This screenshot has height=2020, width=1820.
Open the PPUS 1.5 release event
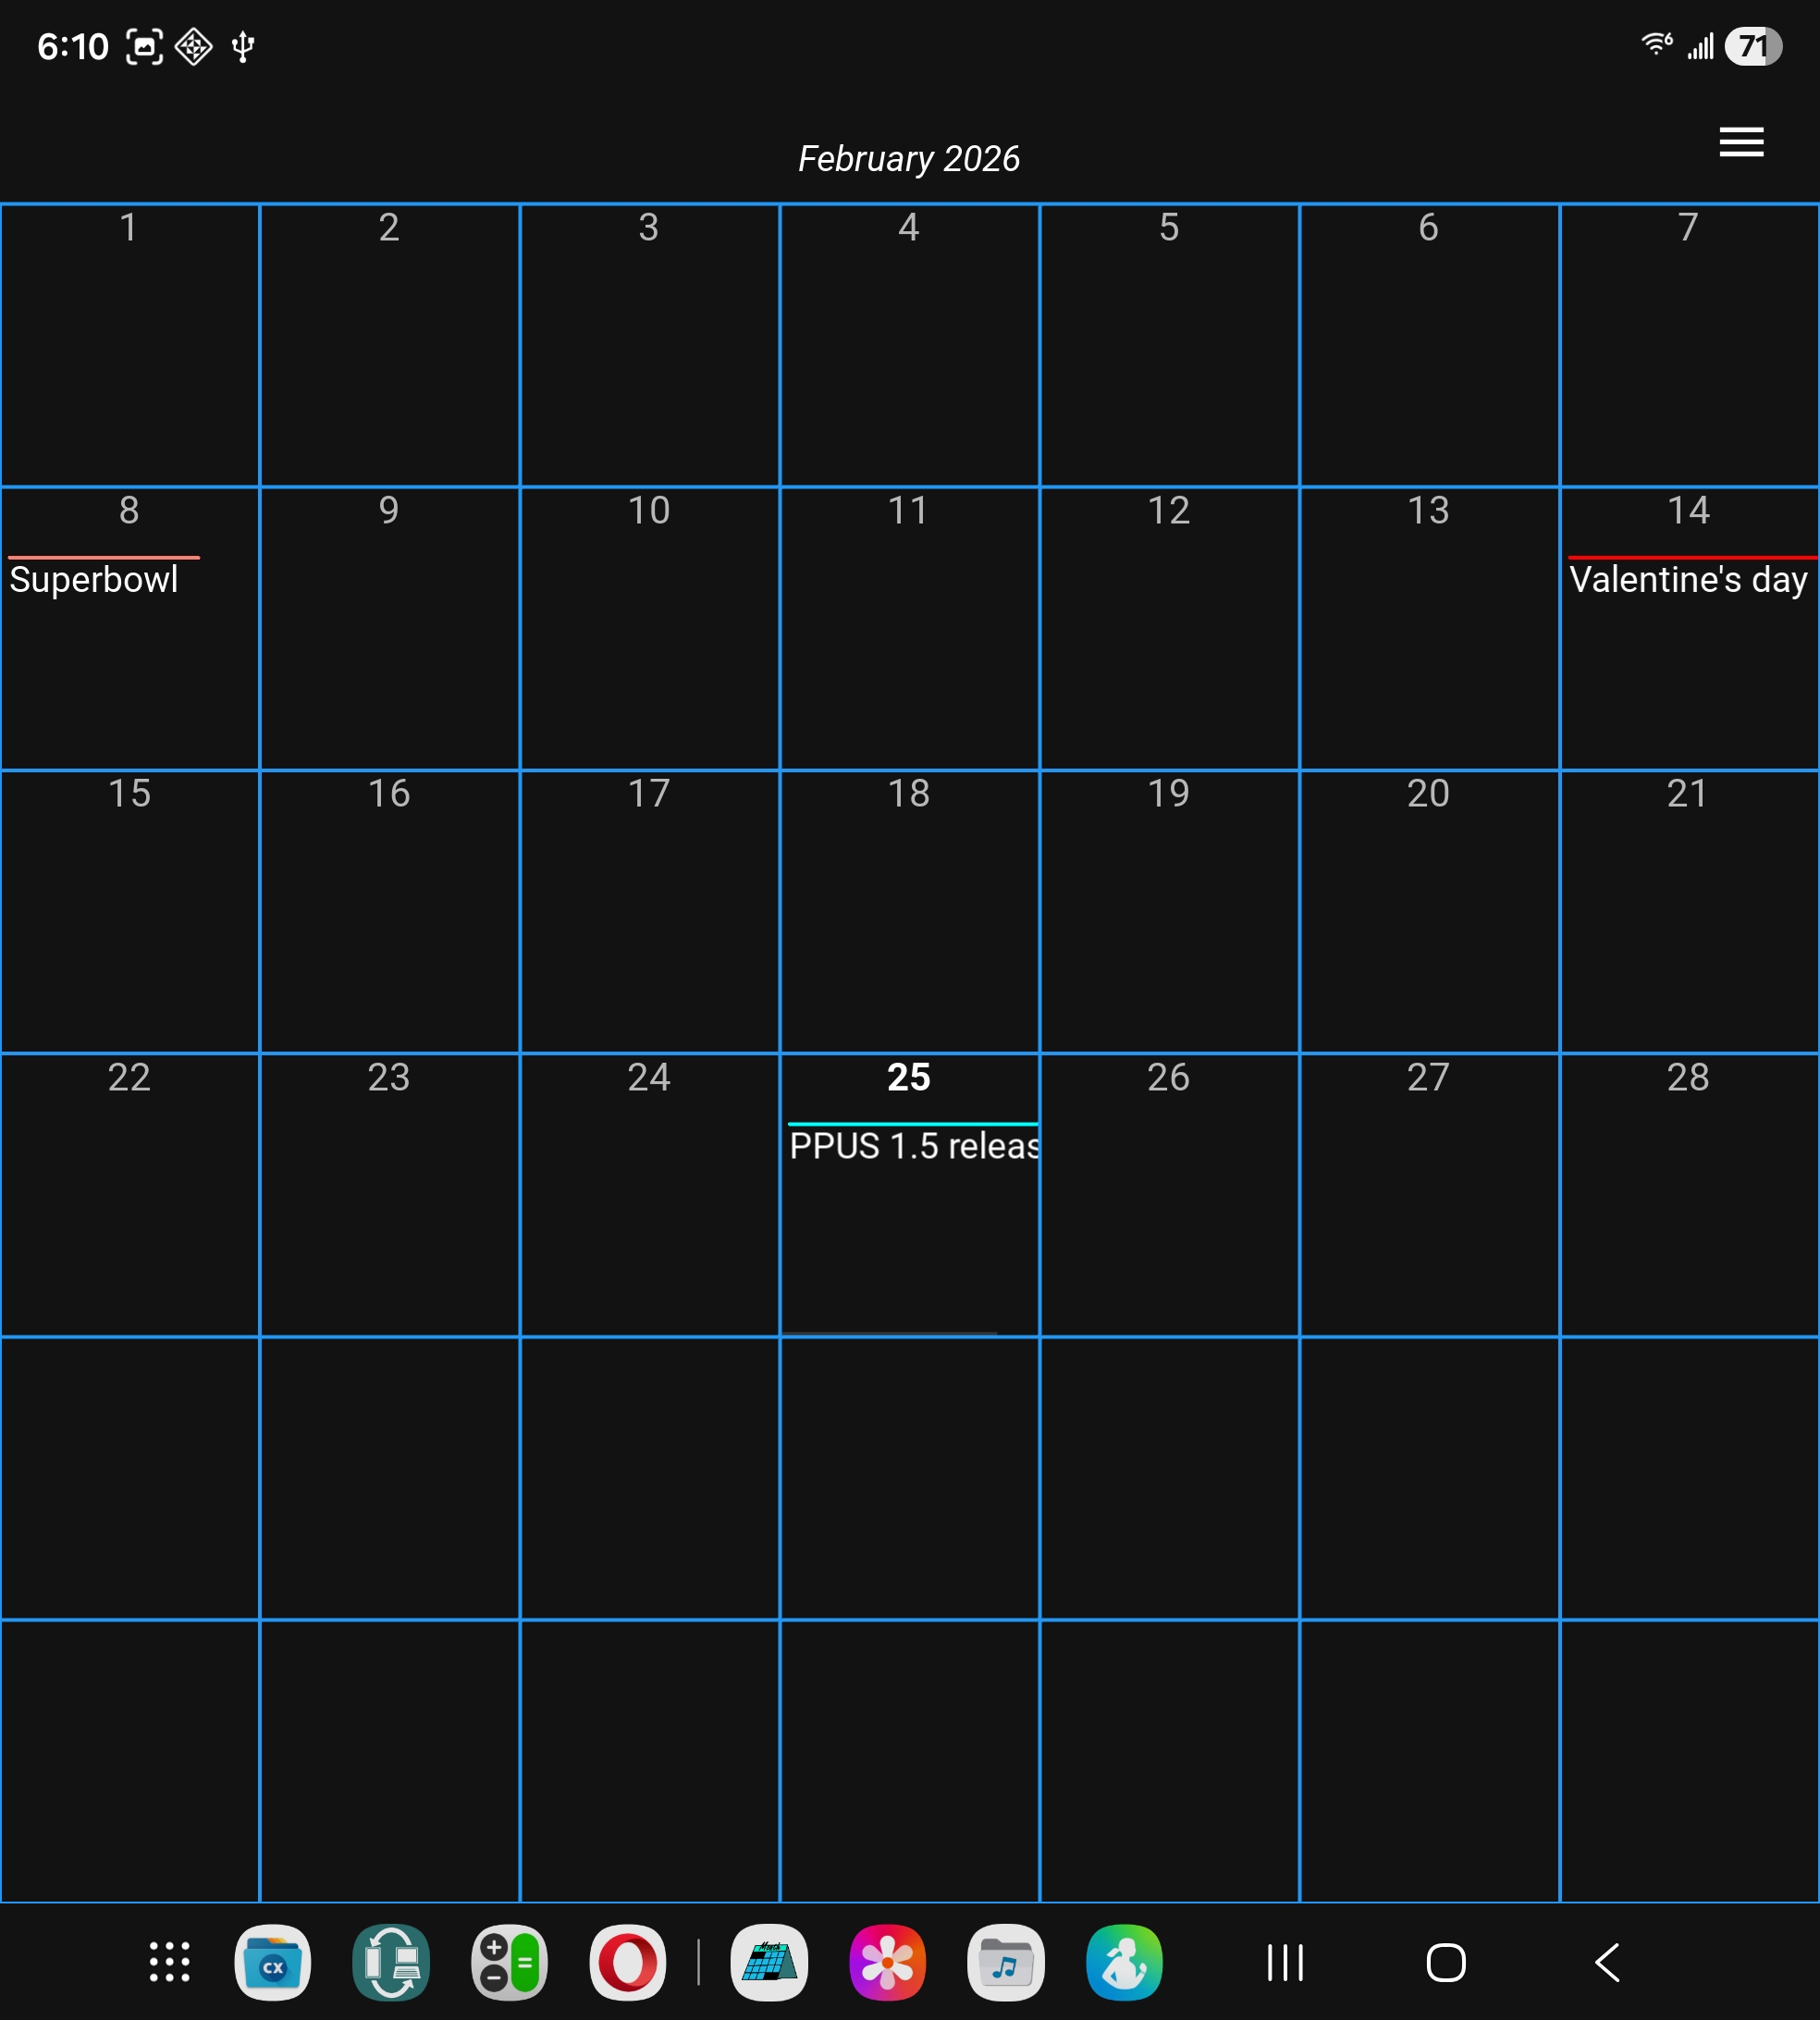912,1145
